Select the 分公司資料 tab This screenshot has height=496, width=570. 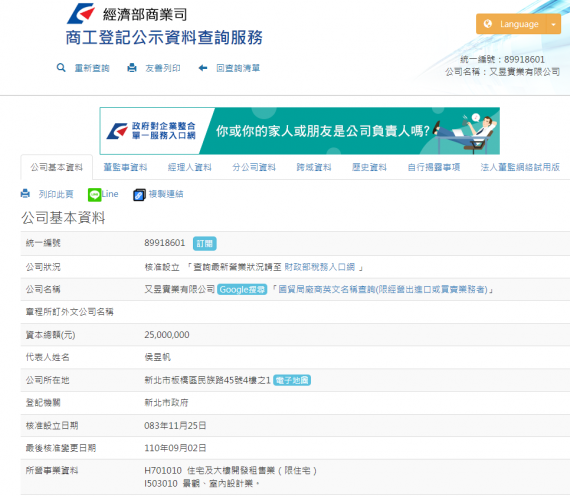tap(254, 167)
